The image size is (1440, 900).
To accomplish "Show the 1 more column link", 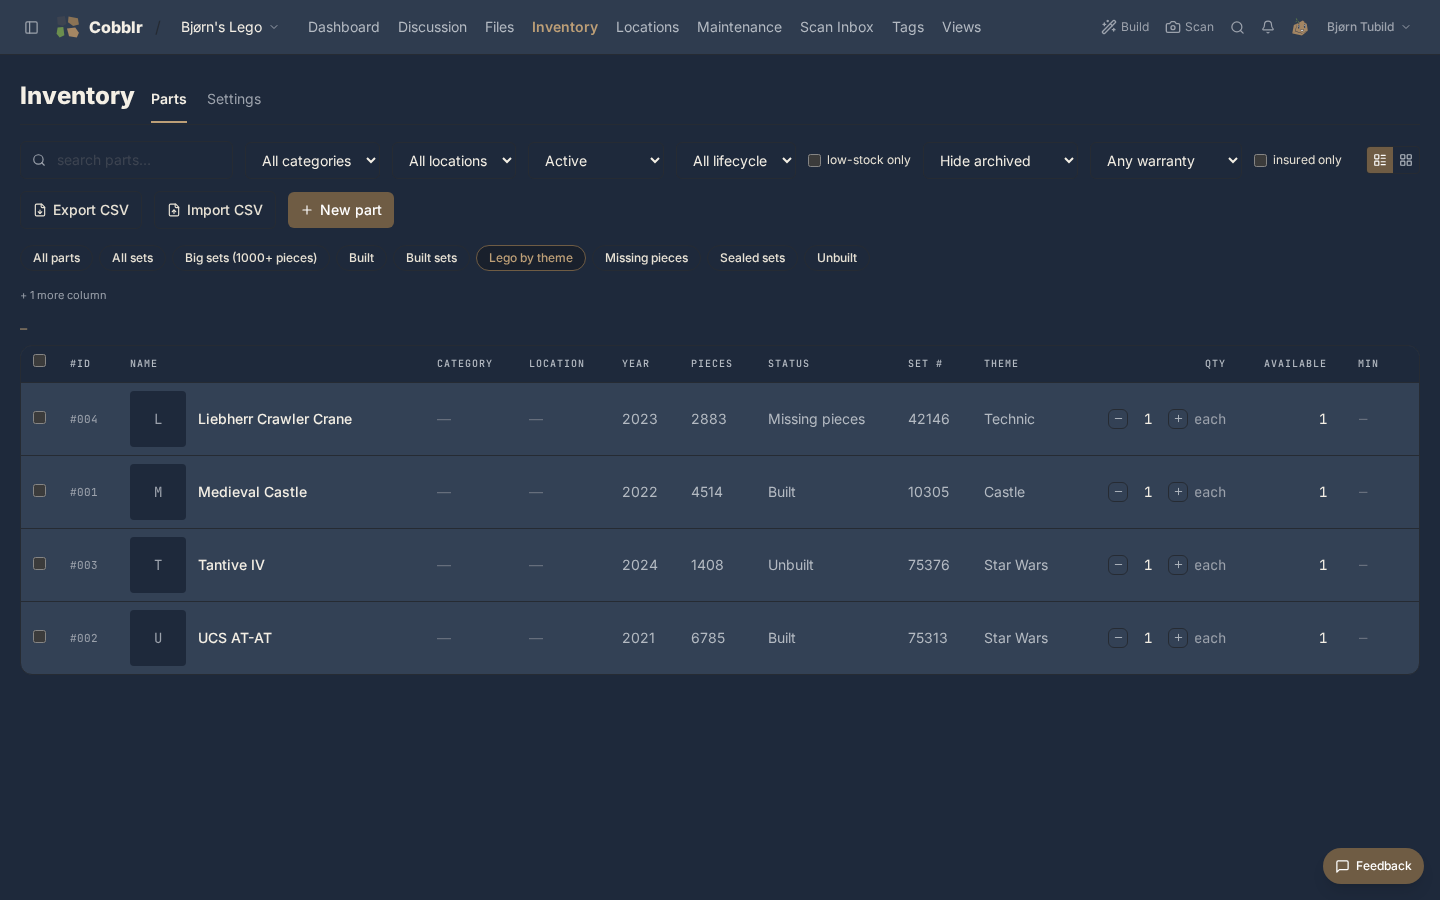I will 64,295.
